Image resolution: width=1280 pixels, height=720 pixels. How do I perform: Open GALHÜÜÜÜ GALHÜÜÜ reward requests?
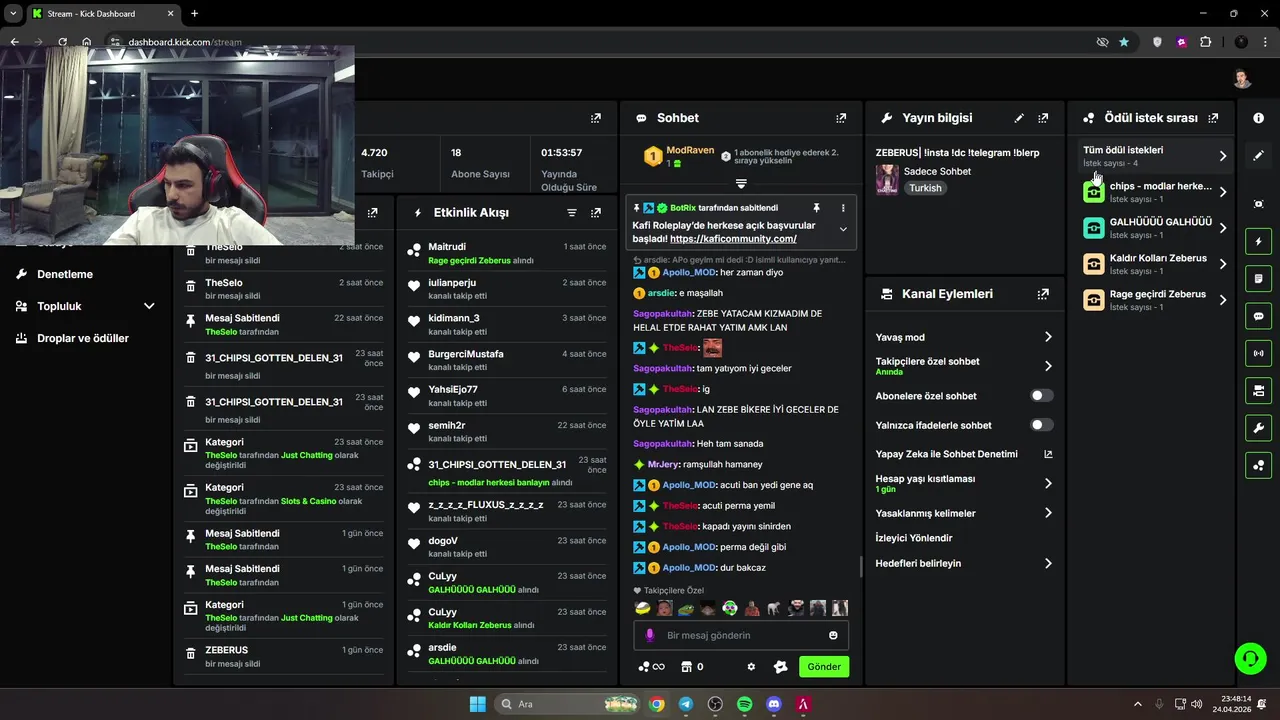(x=1154, y=228)
